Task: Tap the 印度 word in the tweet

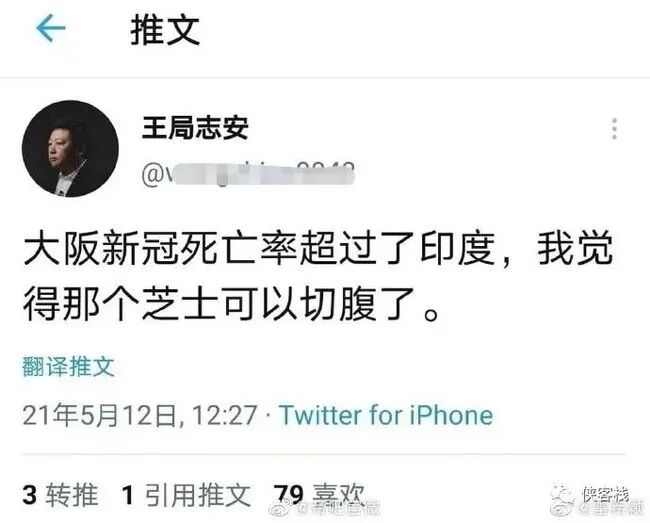Action: click(458, 249)
